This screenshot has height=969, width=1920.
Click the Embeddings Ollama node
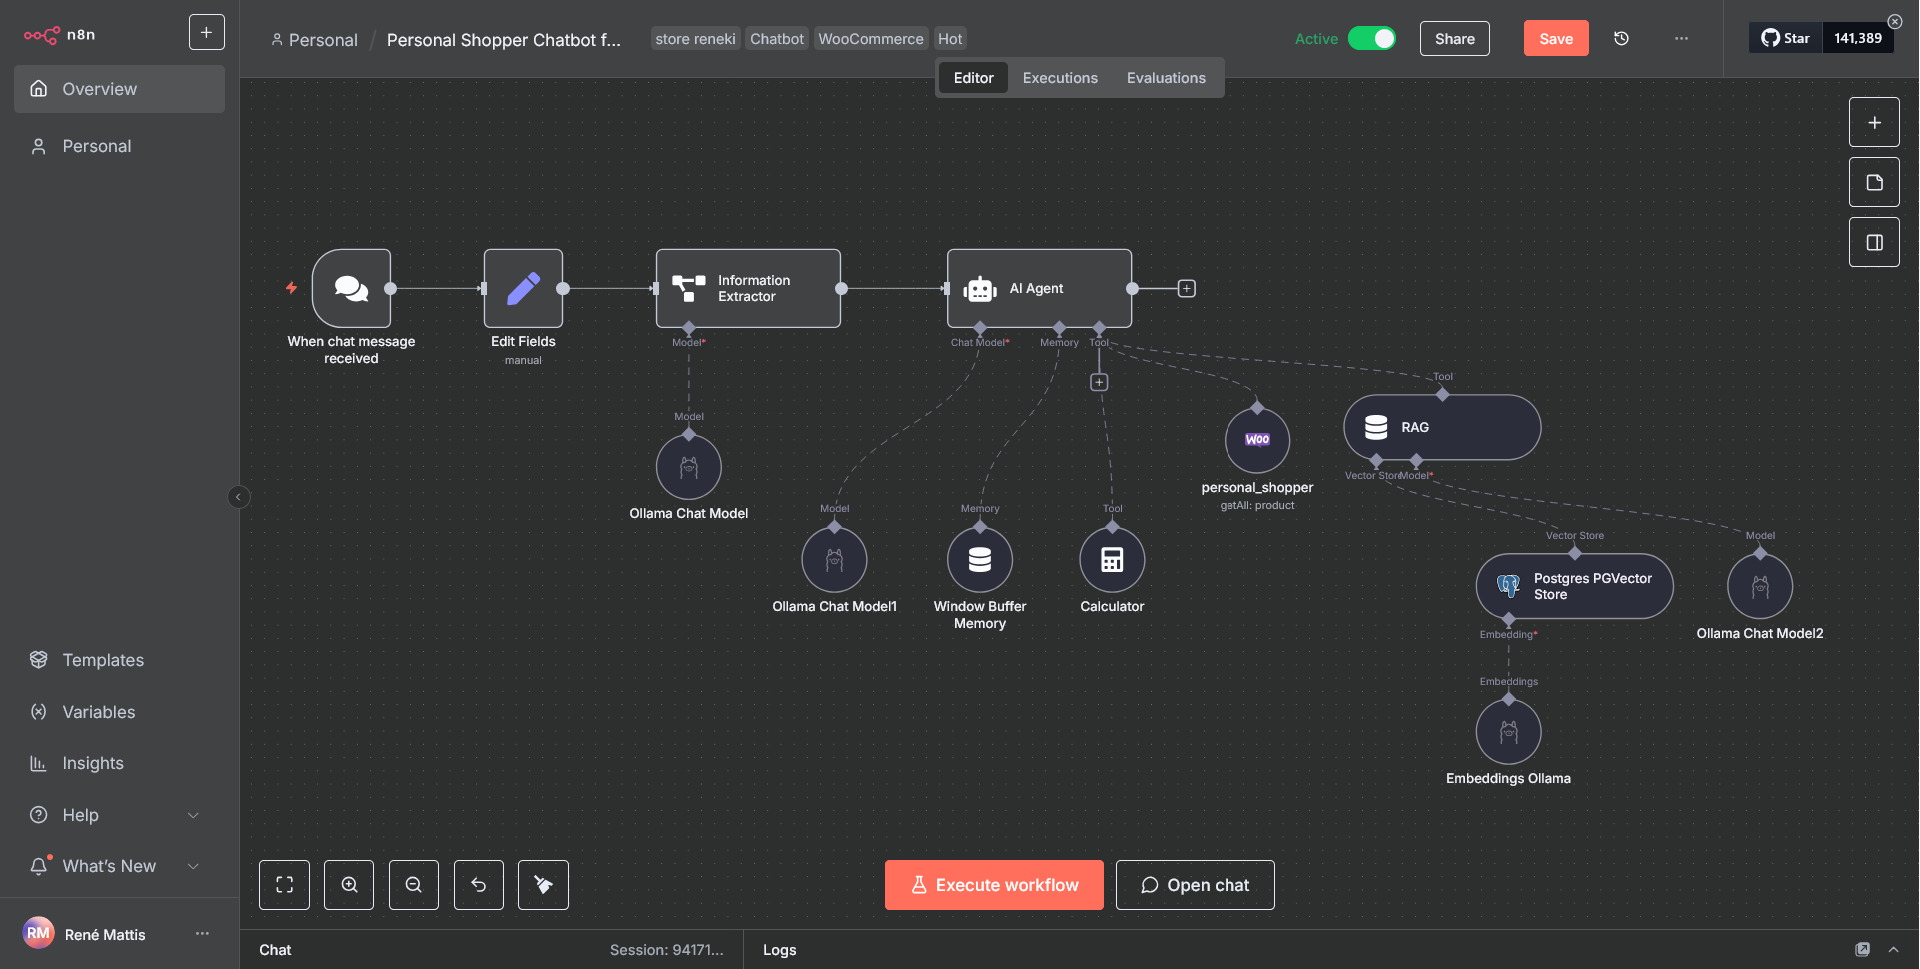pos(1508,733)
